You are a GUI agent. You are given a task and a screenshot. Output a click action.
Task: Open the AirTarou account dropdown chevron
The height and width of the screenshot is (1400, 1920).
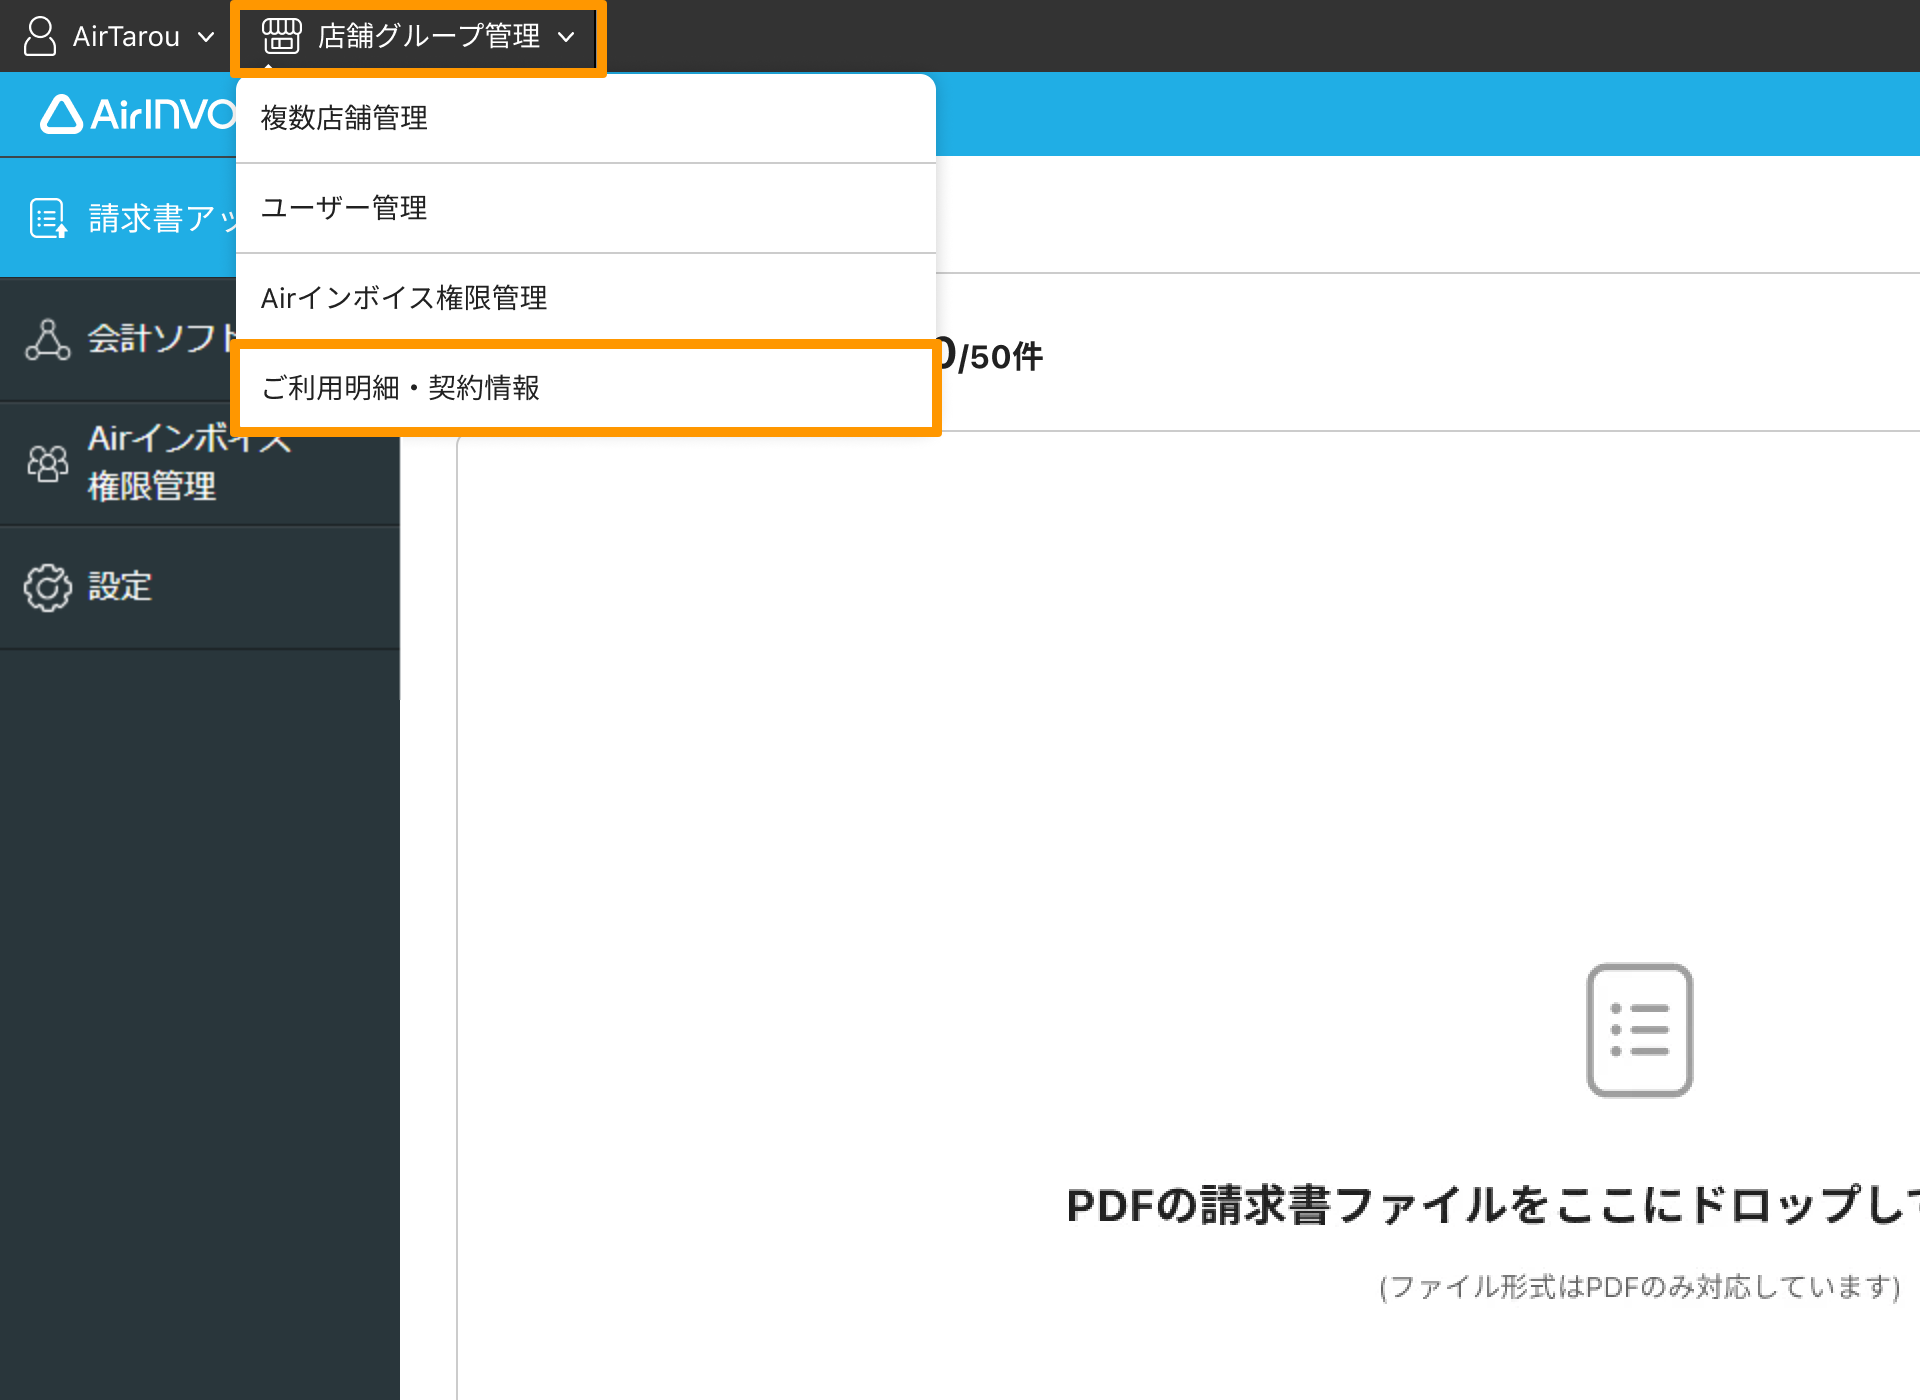pyautogui.click(x=206, y=37)
